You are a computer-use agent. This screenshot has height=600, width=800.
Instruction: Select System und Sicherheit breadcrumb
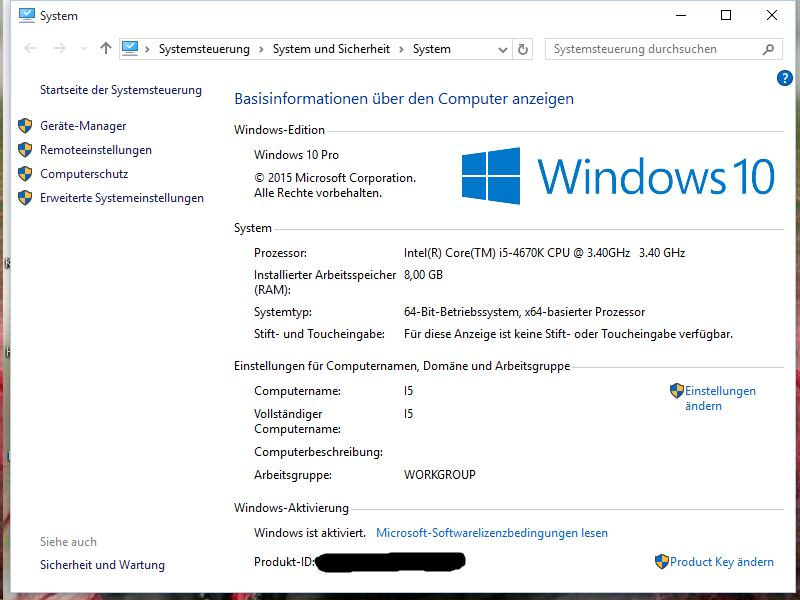[x=331, y=49]
